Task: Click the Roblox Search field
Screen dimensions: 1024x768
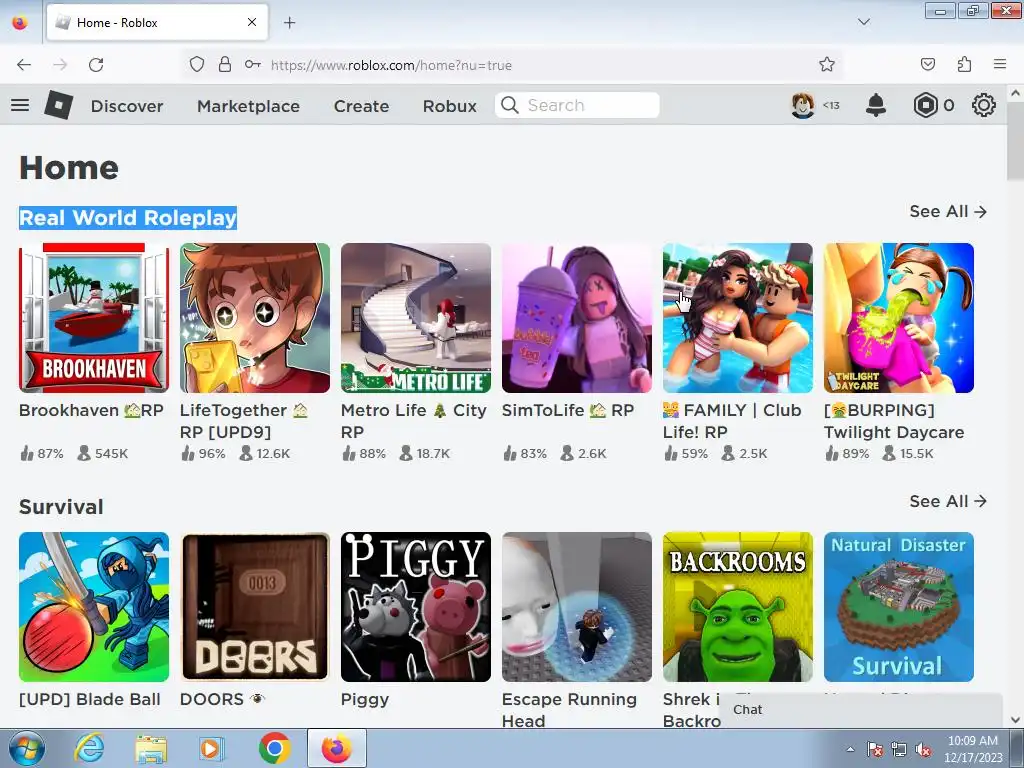Action: (577, 105)
